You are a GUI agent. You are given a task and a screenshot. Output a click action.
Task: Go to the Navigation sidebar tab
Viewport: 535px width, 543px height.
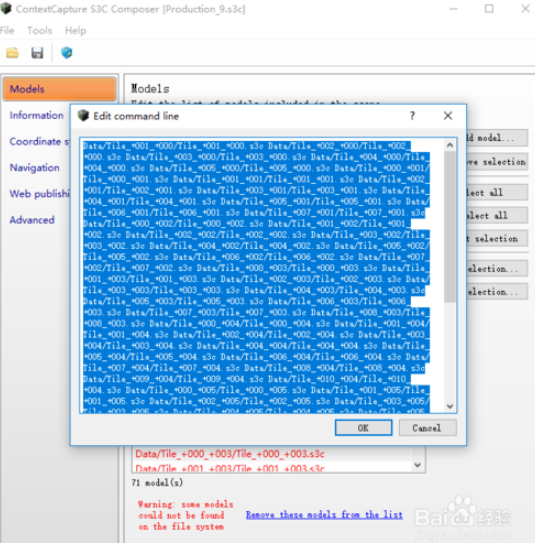tap(34, 168)
